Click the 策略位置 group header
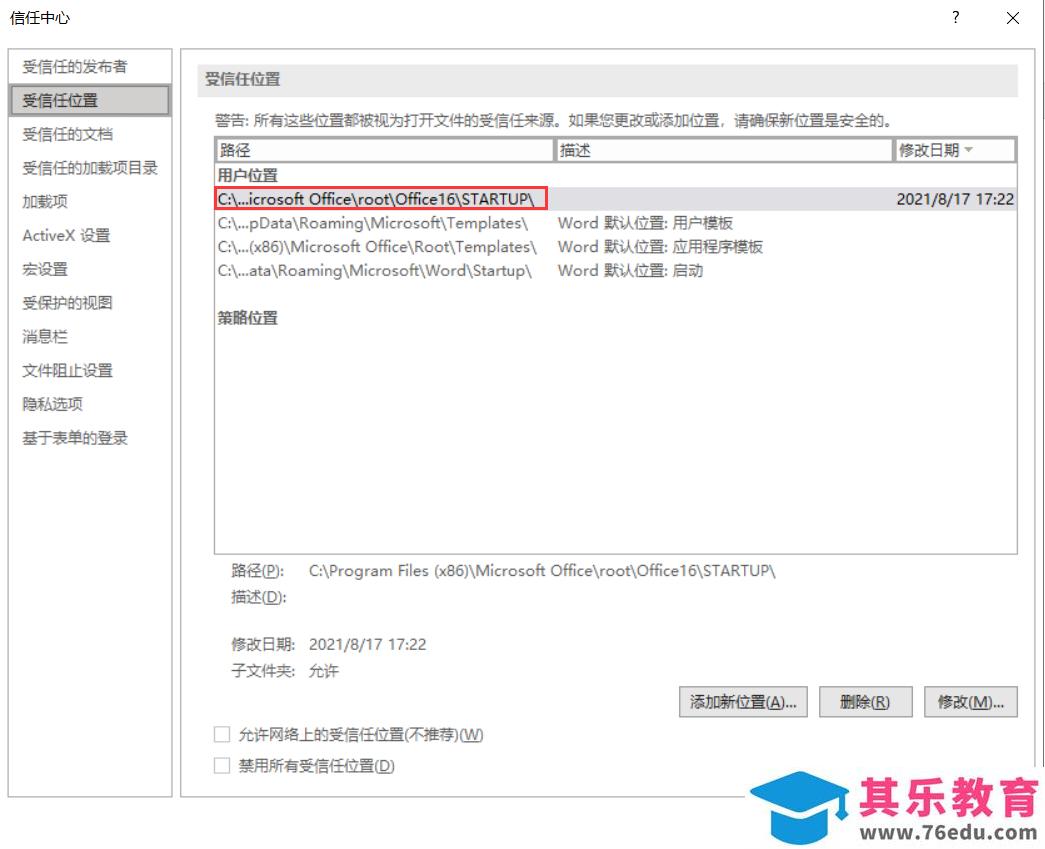Viewport: 1045px width, 849px height. pyautogui.click(x=247, y=319)
